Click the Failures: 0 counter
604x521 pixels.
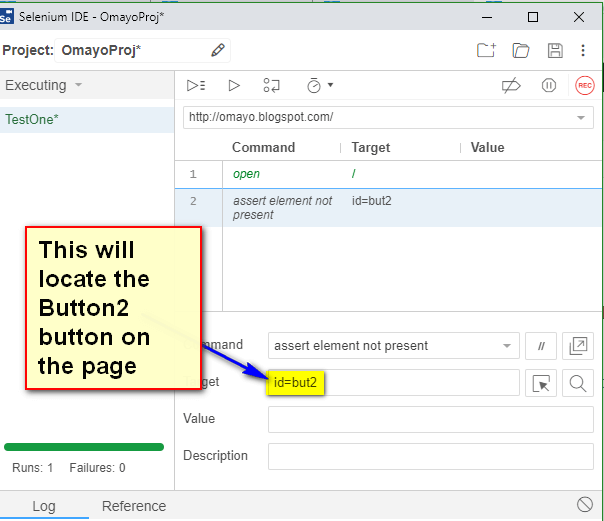pos(97,468)
